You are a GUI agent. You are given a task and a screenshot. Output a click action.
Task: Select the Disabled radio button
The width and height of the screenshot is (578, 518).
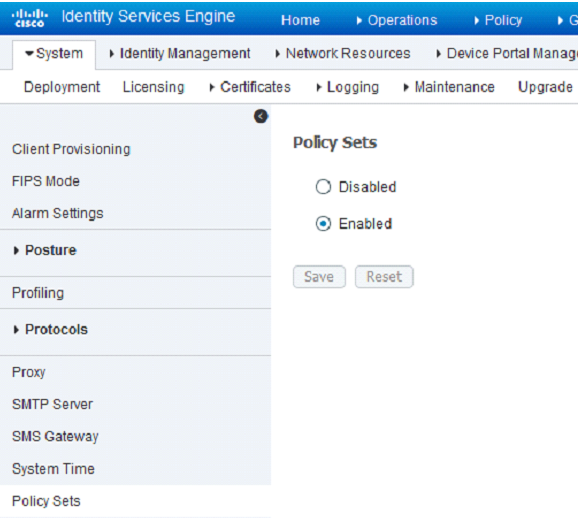coord(323,187)
